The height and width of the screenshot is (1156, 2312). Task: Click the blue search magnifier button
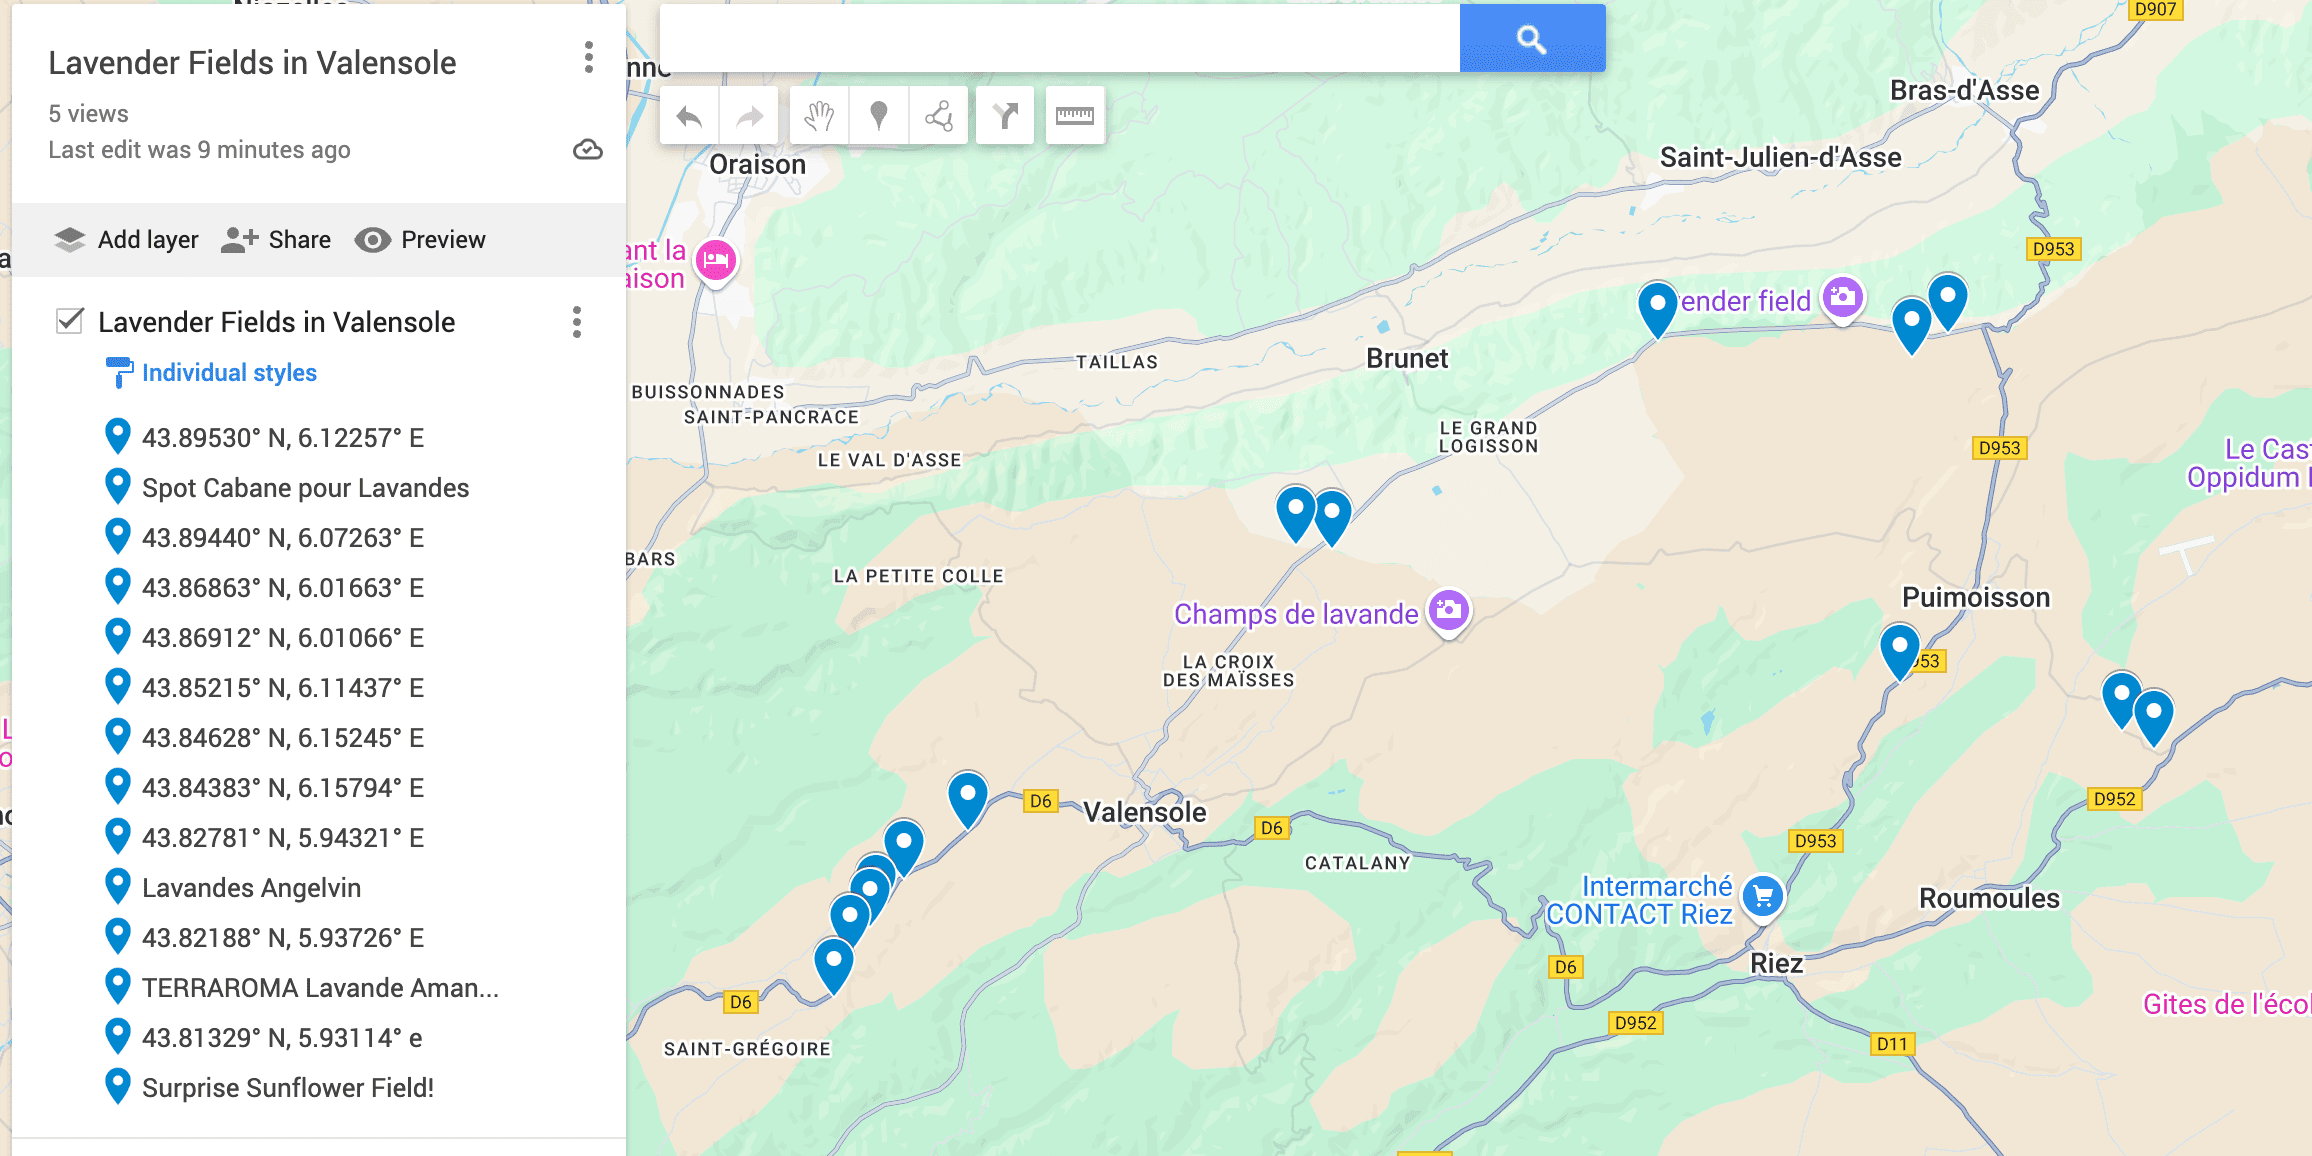pos(1532,39)
